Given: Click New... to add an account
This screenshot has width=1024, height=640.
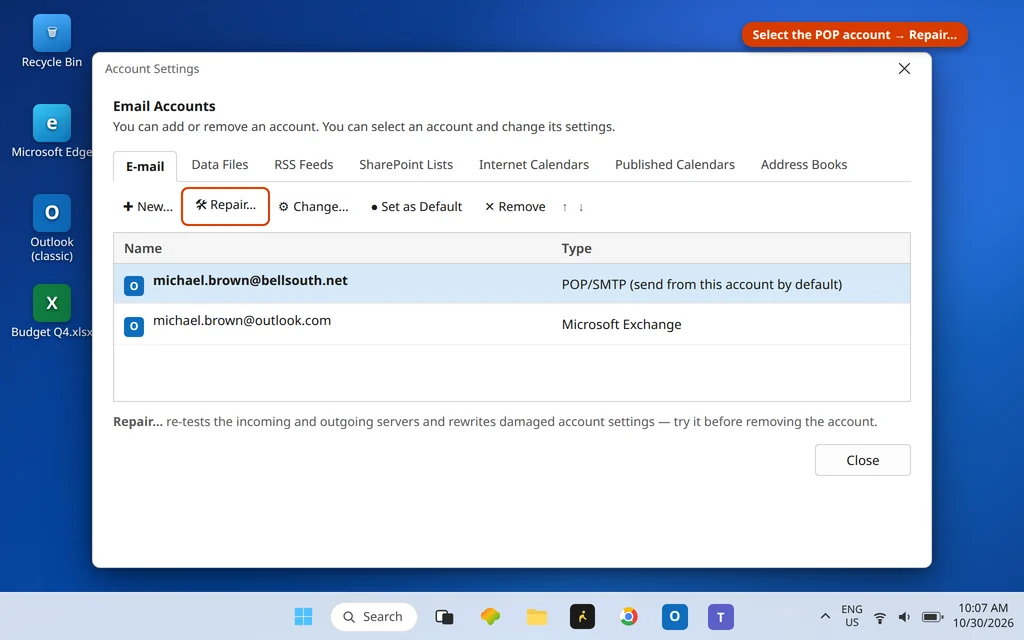Looking at the screenshot, I should 148,206.
